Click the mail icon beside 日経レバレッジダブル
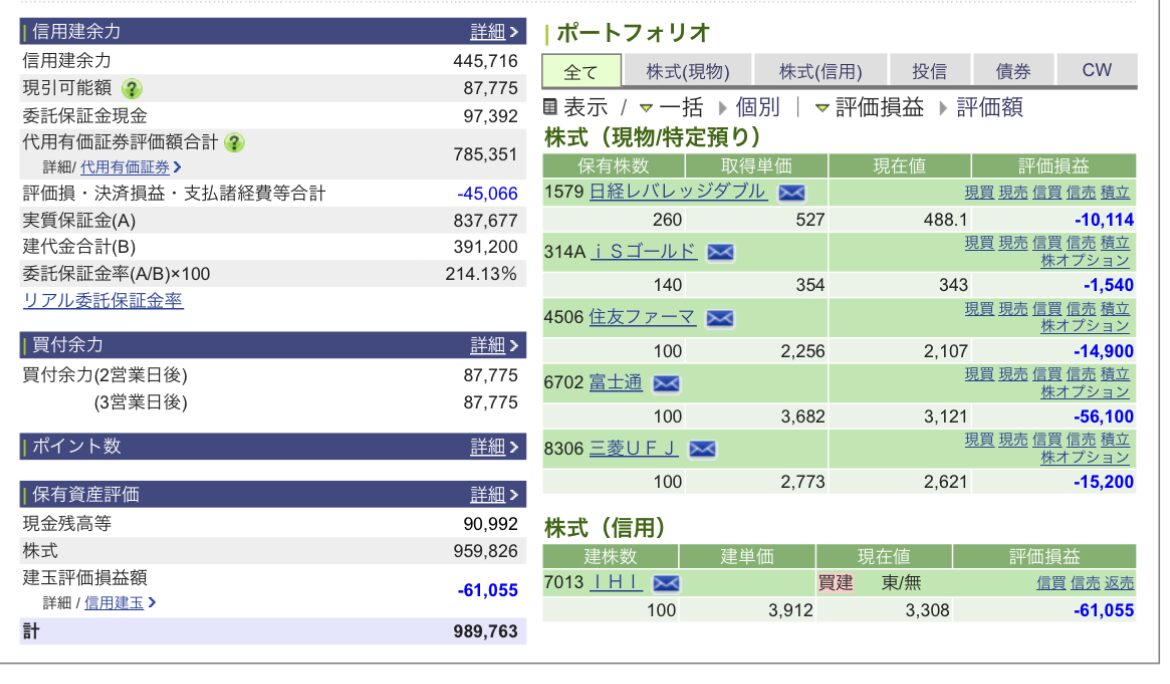Viewport: 1170px width, 684px height. click(791, 192)
